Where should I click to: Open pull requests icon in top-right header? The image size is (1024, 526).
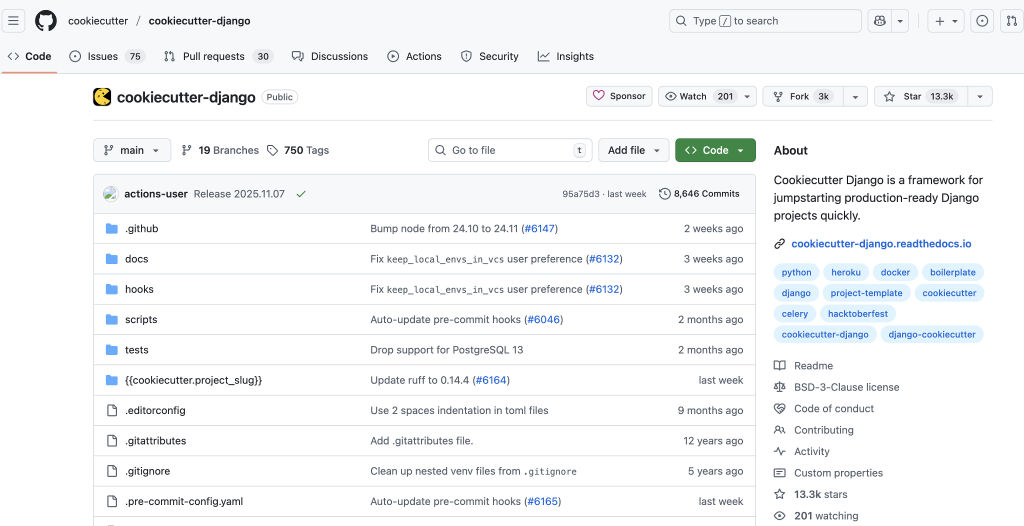point(1012,21)
